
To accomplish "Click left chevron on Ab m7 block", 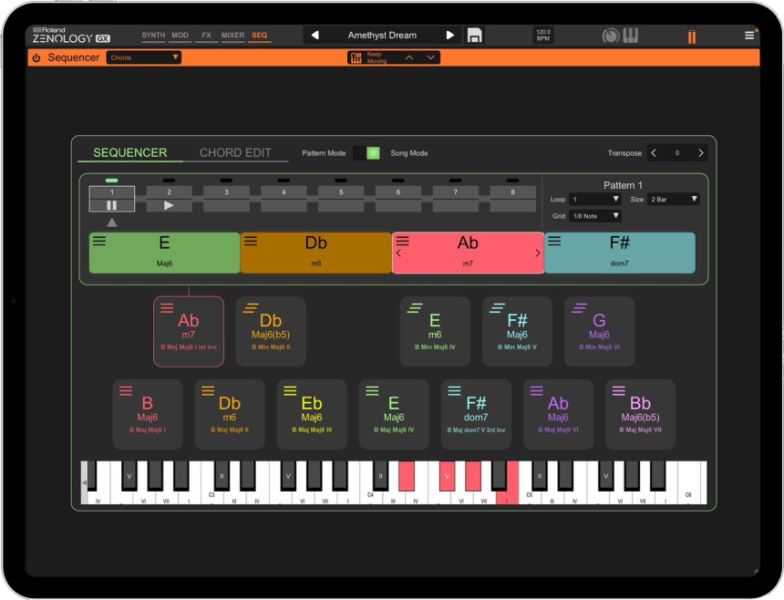I will (x=398, y=253).
